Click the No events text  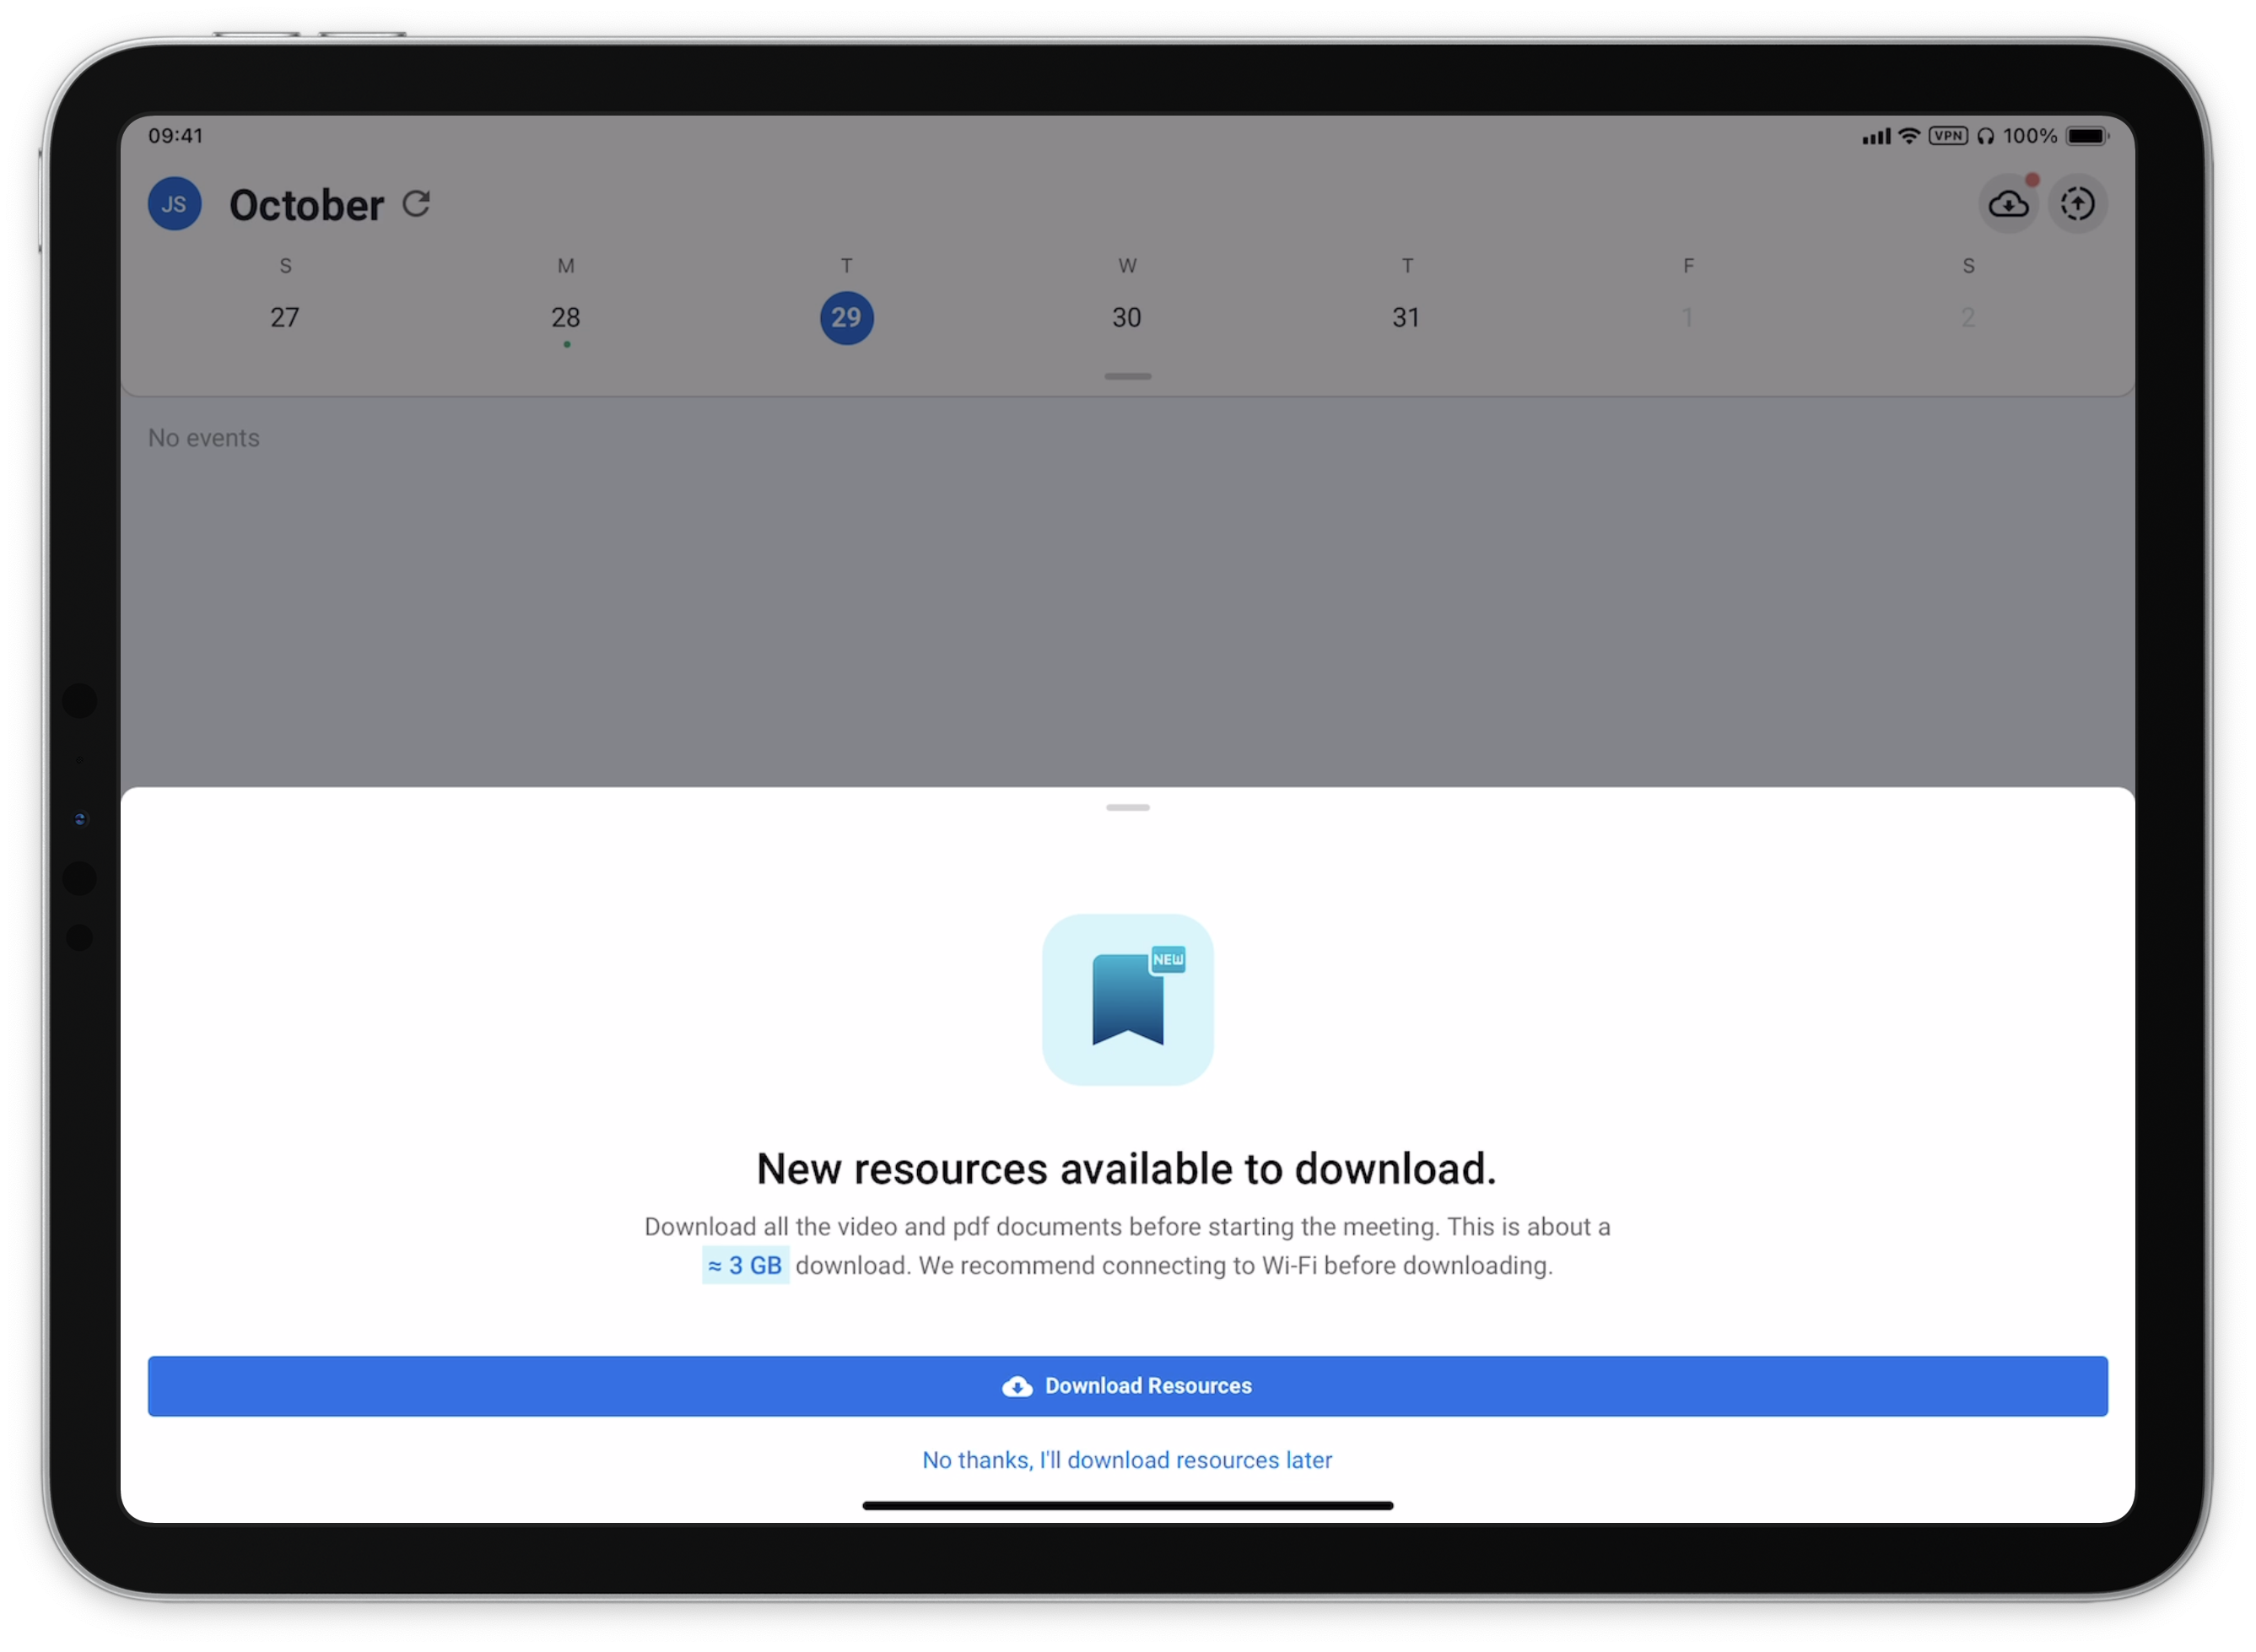click(204, 438)
